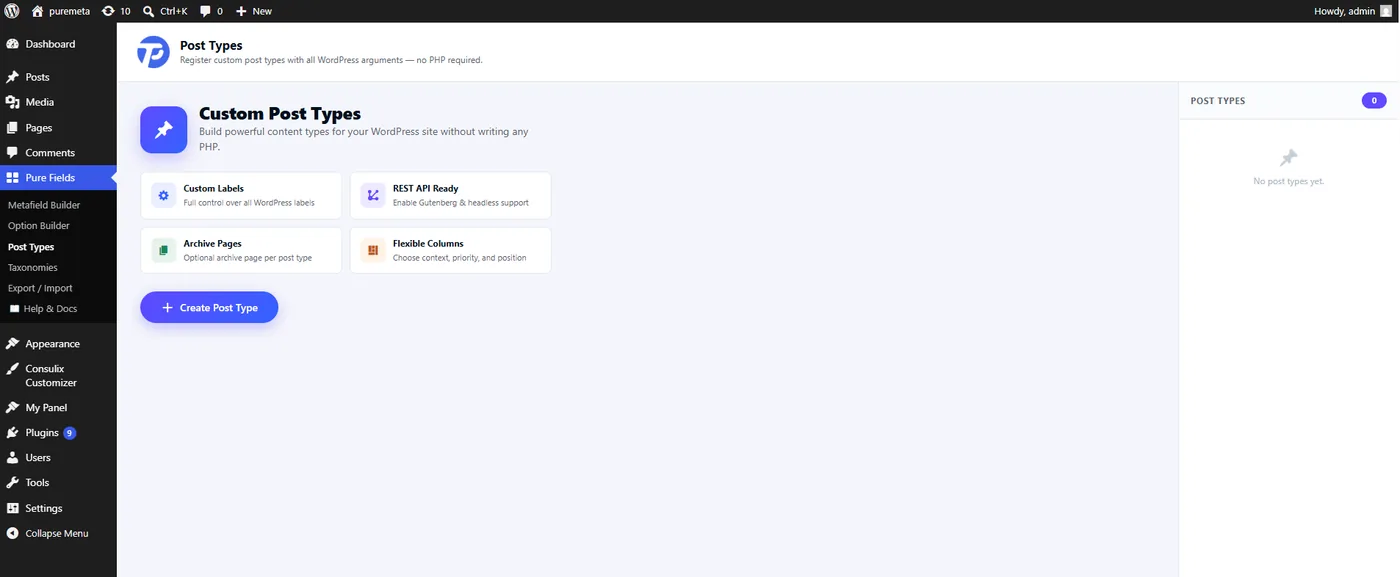
Task: Click the 'No post types yet.' text
Action: click(1289, 181)
